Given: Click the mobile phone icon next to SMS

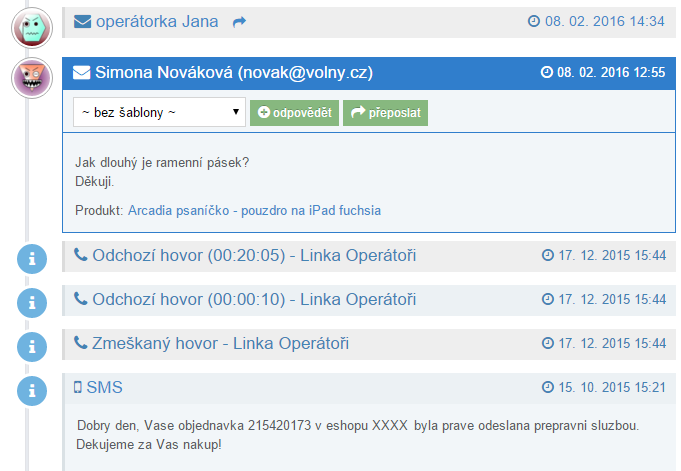Looking at the screenshot, I should [x=78, y=388].
